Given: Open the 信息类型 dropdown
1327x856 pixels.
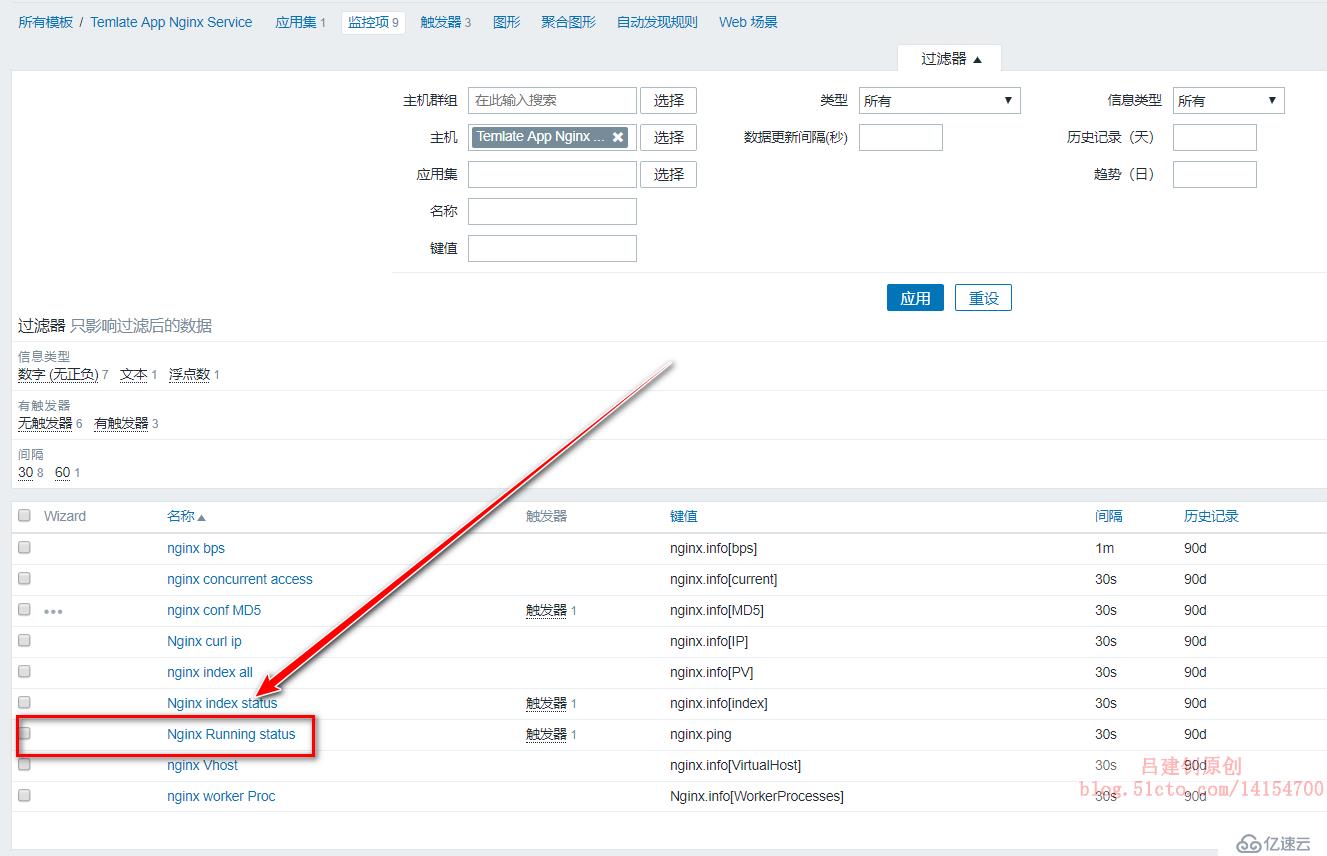Looking at the screenshot, I should (1228, 100).
